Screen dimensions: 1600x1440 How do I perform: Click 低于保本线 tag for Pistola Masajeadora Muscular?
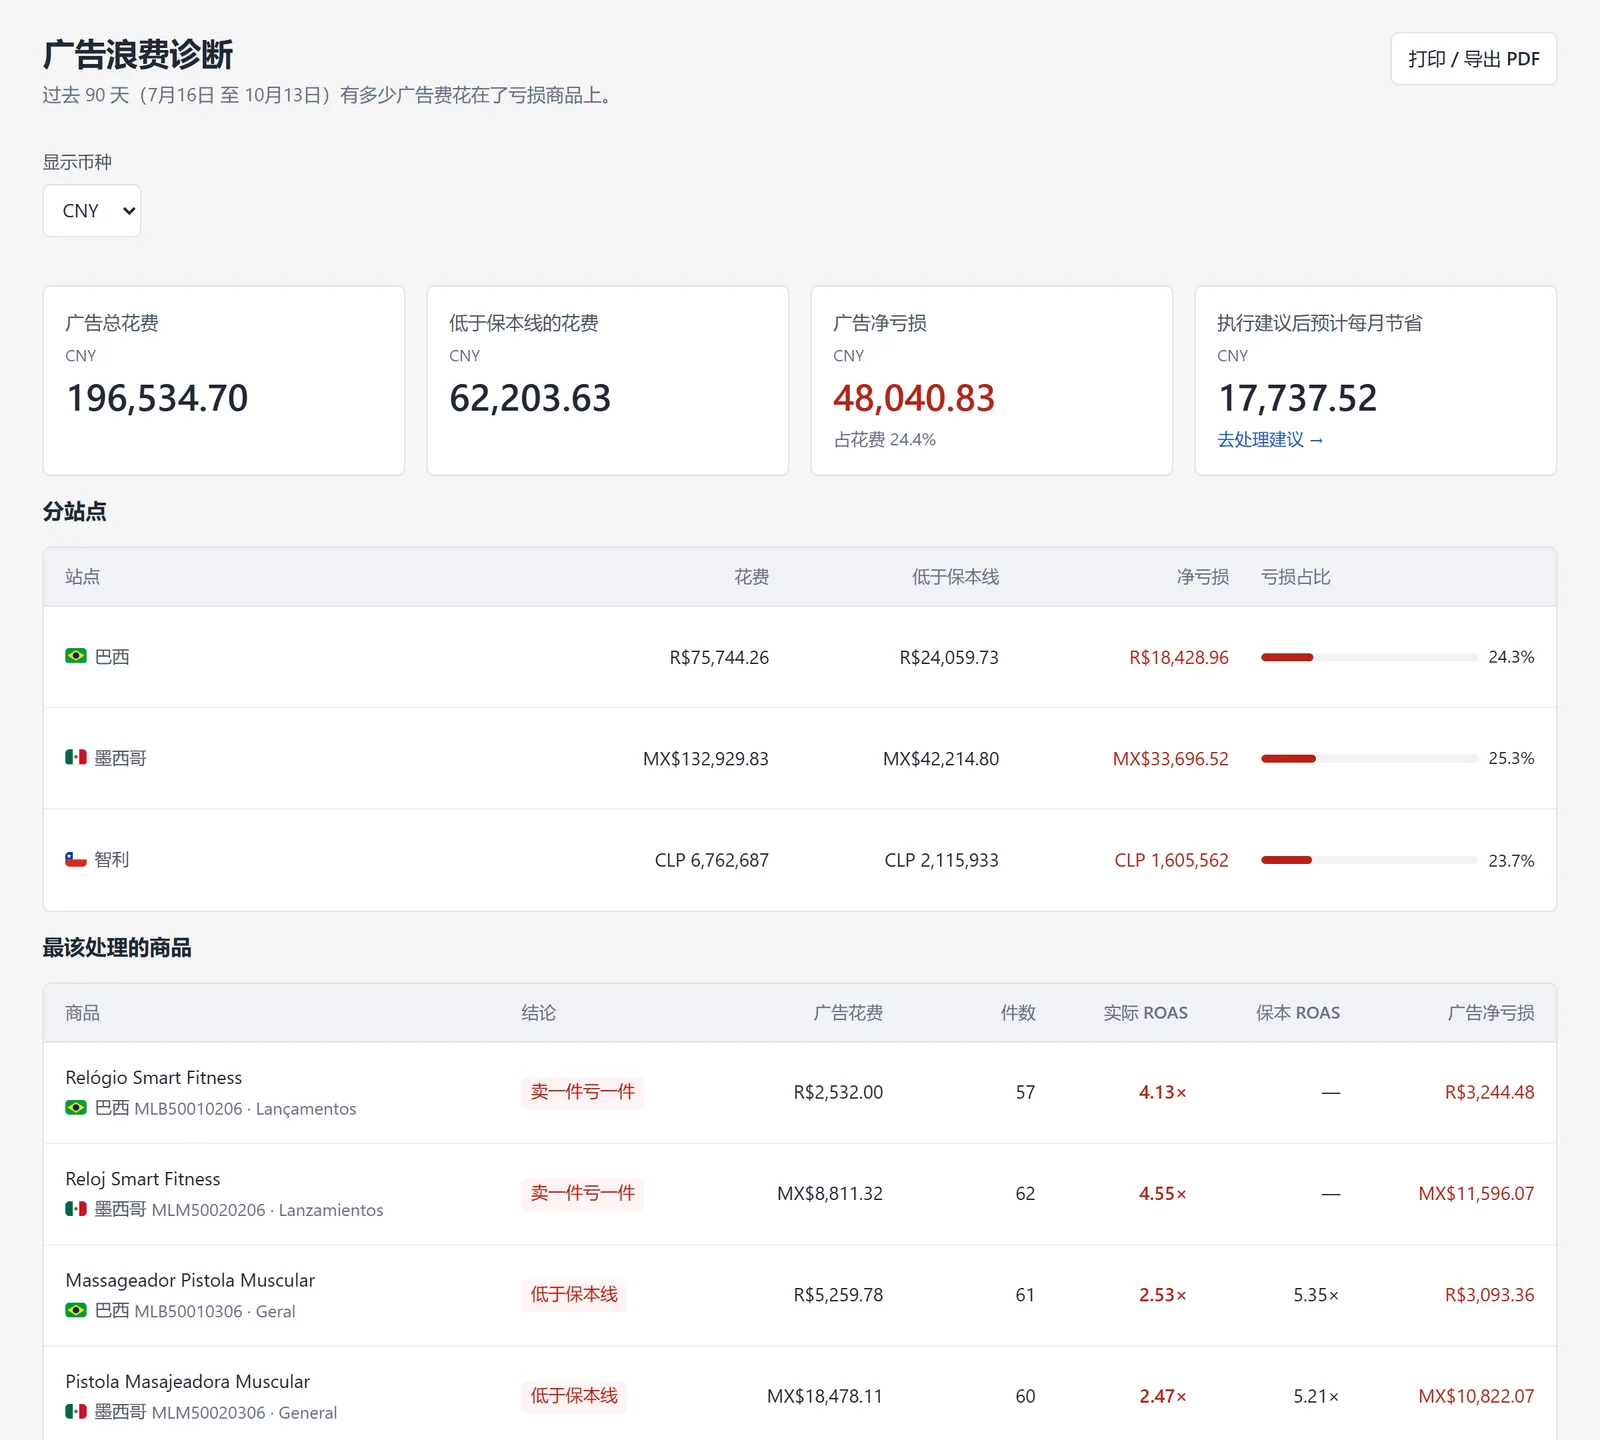click(574, 1396)
